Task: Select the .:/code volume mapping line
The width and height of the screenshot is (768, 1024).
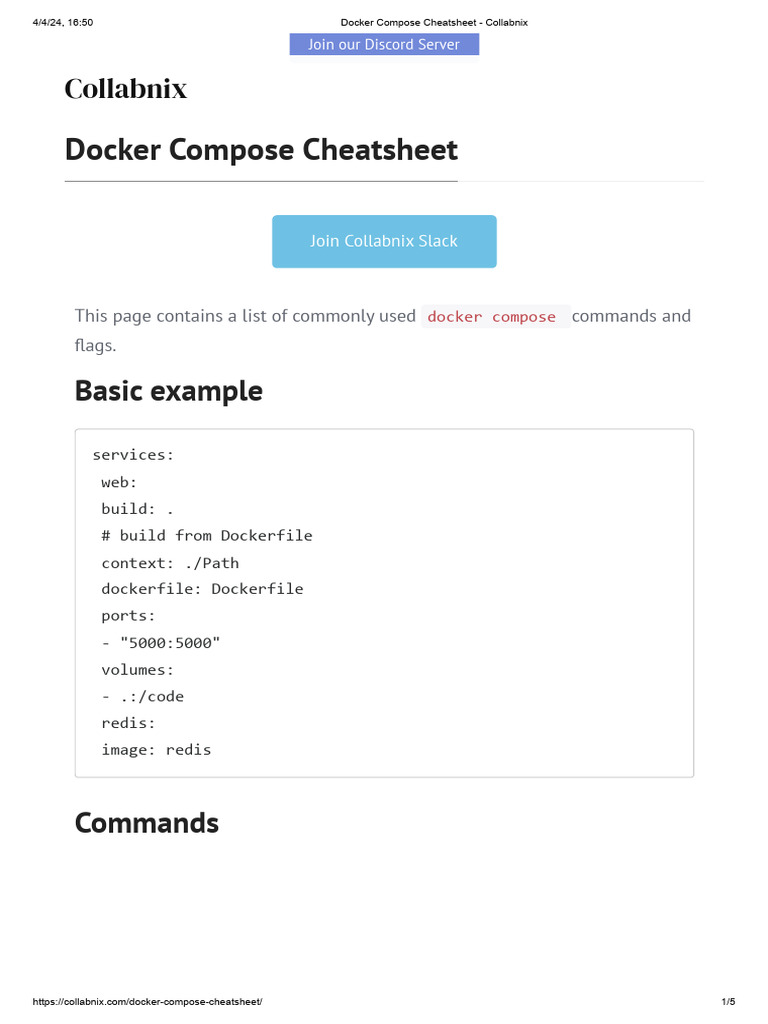Action: click(143, 697)
